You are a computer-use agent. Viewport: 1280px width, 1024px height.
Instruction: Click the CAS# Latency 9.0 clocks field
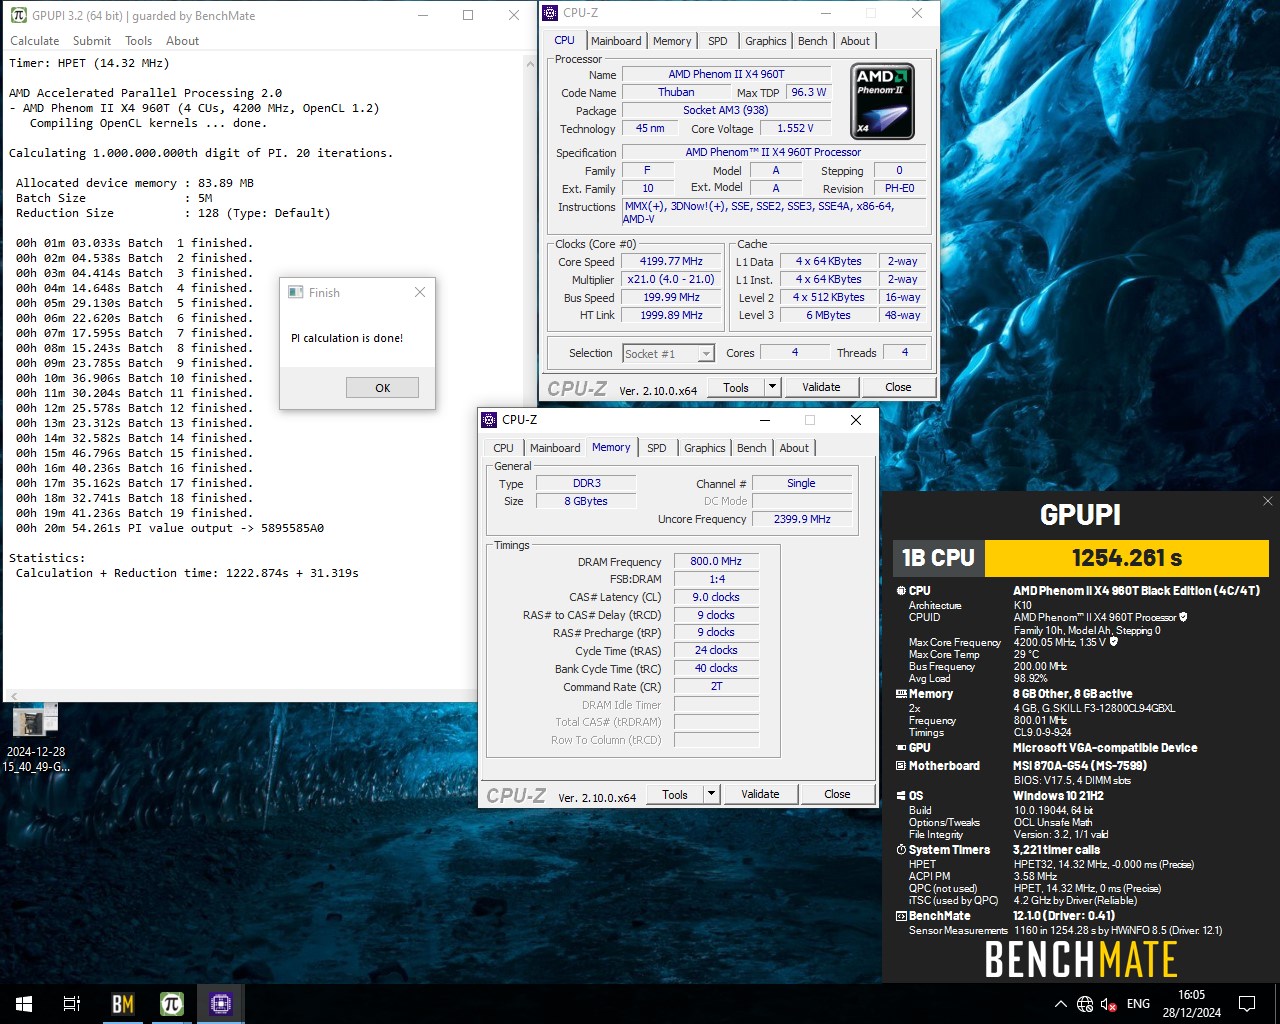(716, 597)
